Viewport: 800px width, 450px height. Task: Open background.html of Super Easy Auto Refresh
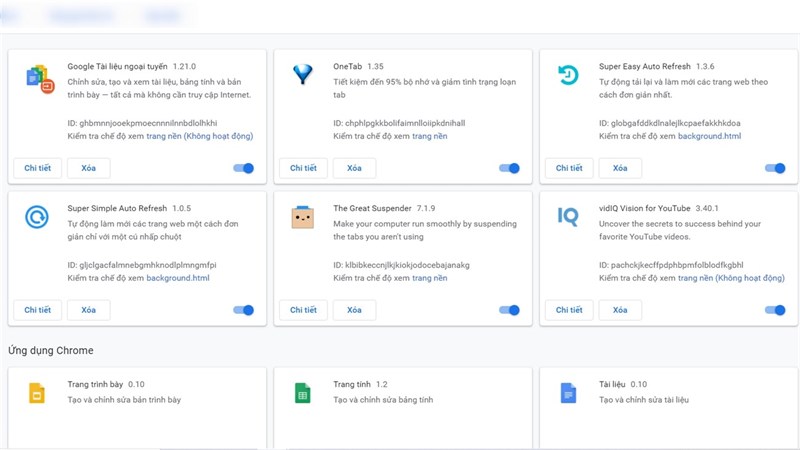[x=709, y=136]
